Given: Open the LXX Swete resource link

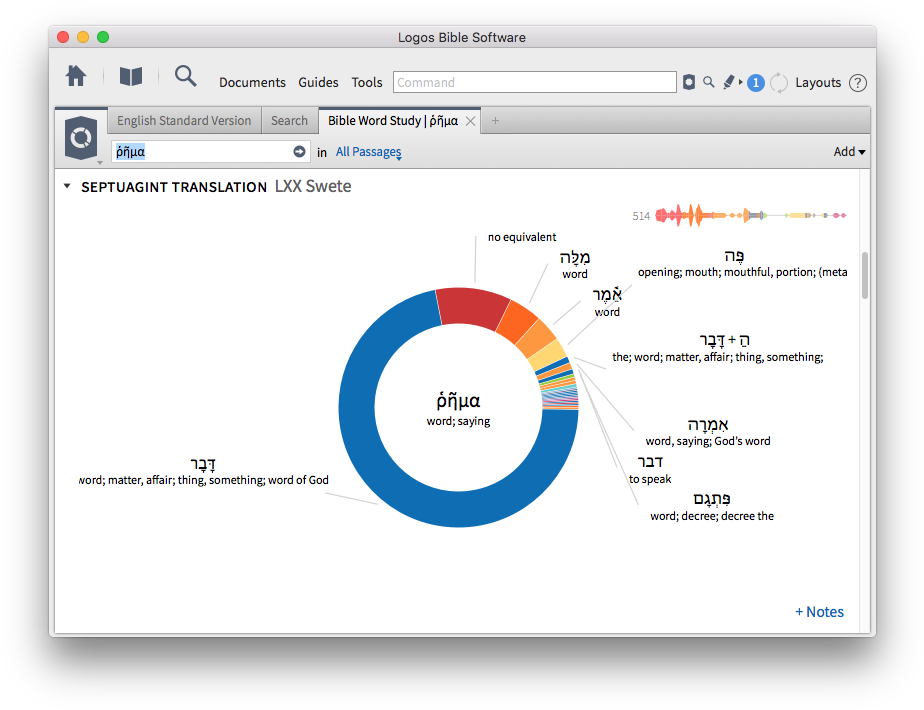Looking at the screenshot, I should pyautogui.click(x=313, y=186).
